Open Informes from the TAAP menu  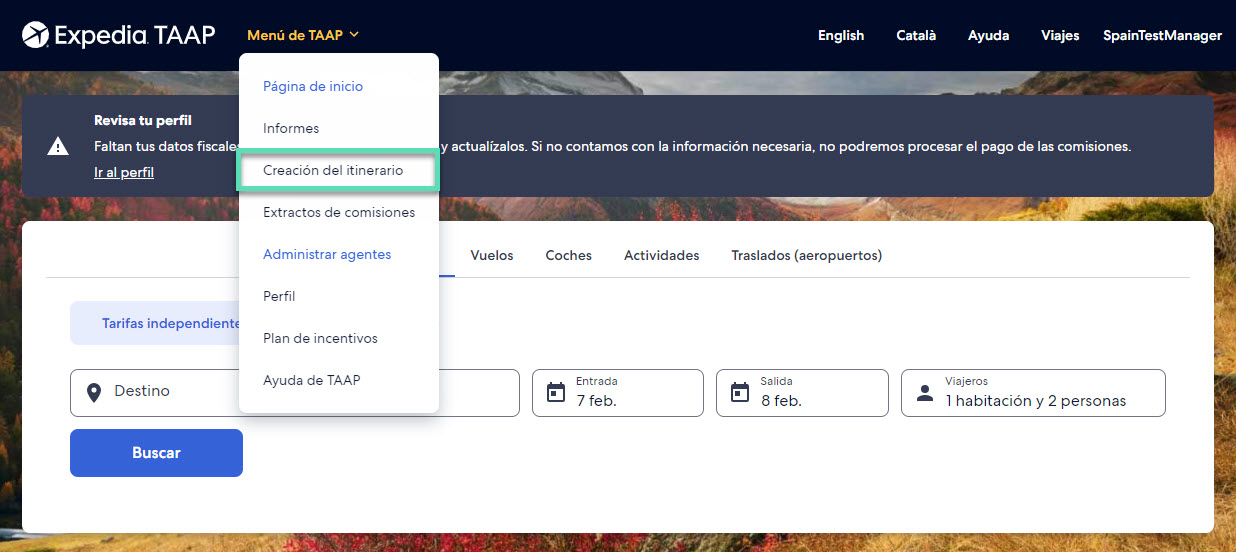click(291, 128)
